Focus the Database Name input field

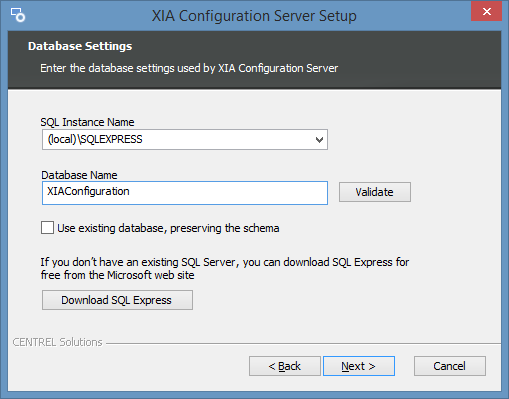(185, 193)
